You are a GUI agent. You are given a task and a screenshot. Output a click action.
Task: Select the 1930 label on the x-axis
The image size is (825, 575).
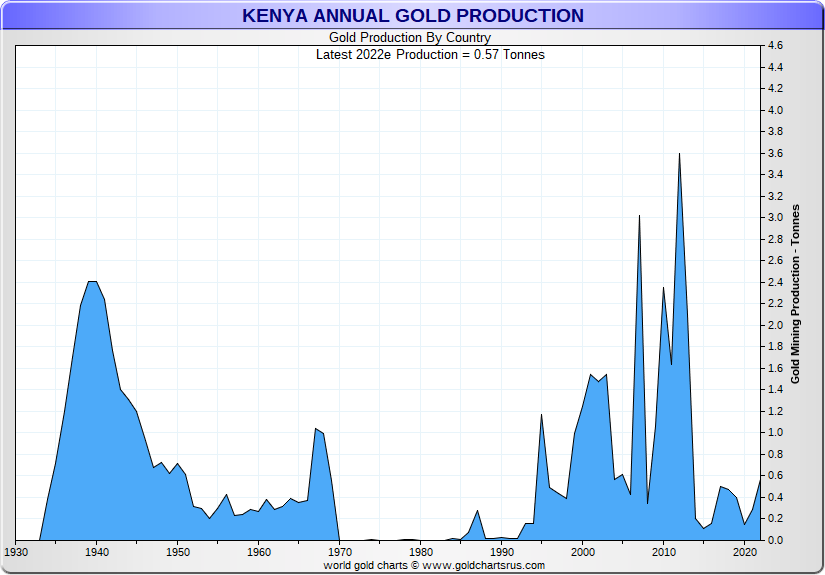pyautogui.click(x=16, y=551)
